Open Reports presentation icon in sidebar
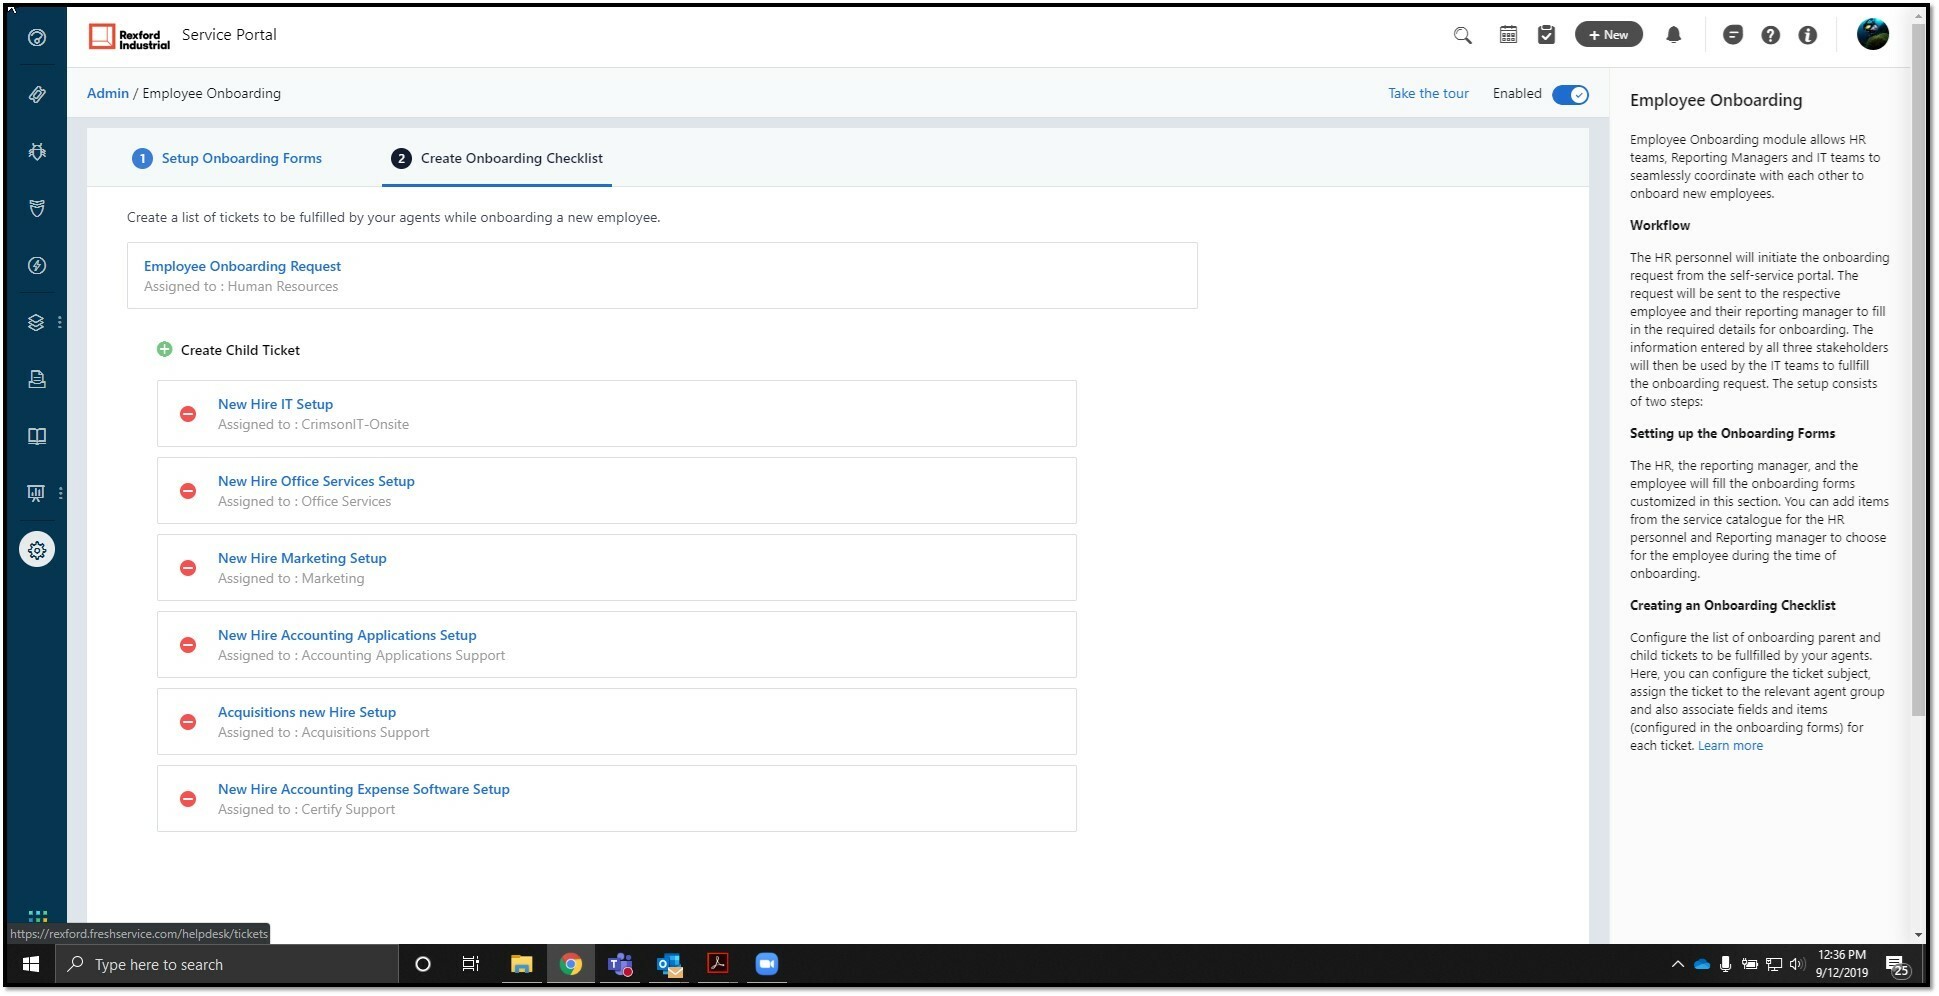Image resolution: width=1939 pixels, height=996 pixels. tap(36, 492)
